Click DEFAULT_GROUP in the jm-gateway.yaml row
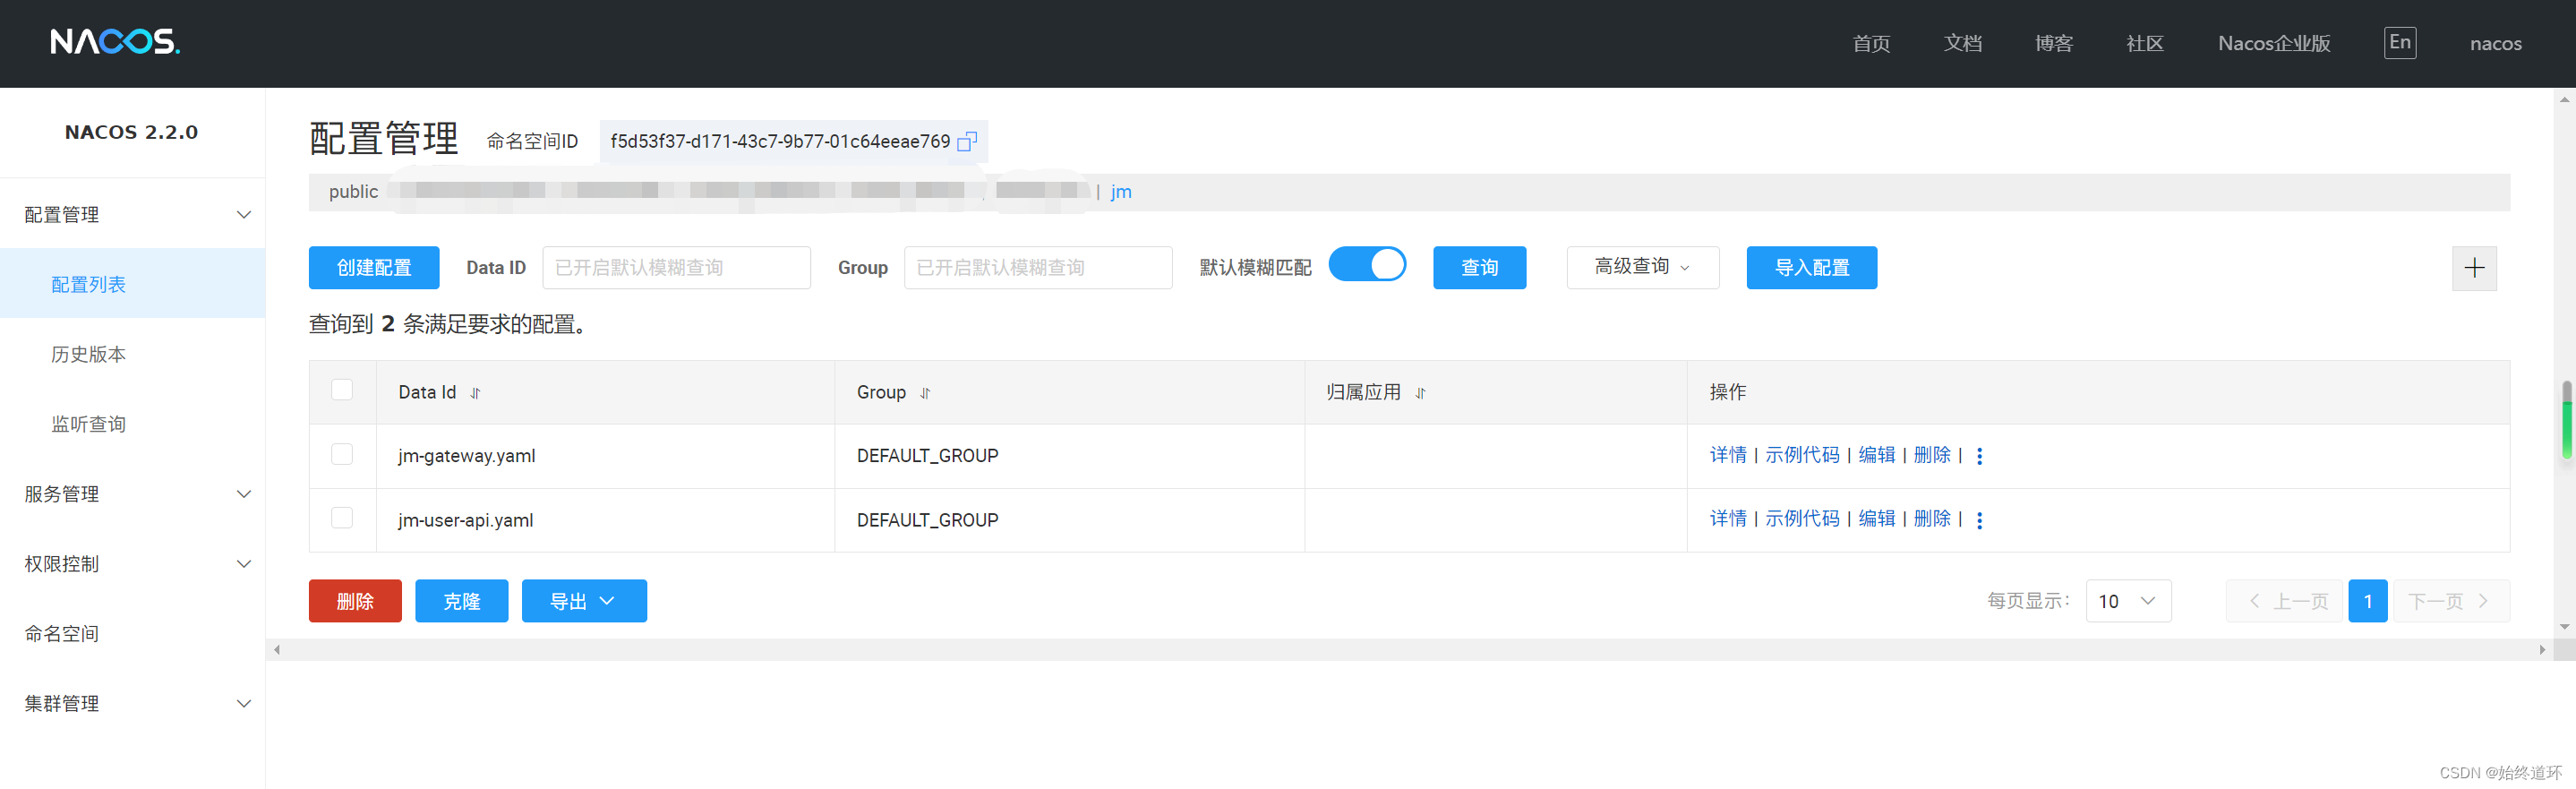 tap(927, 456)
